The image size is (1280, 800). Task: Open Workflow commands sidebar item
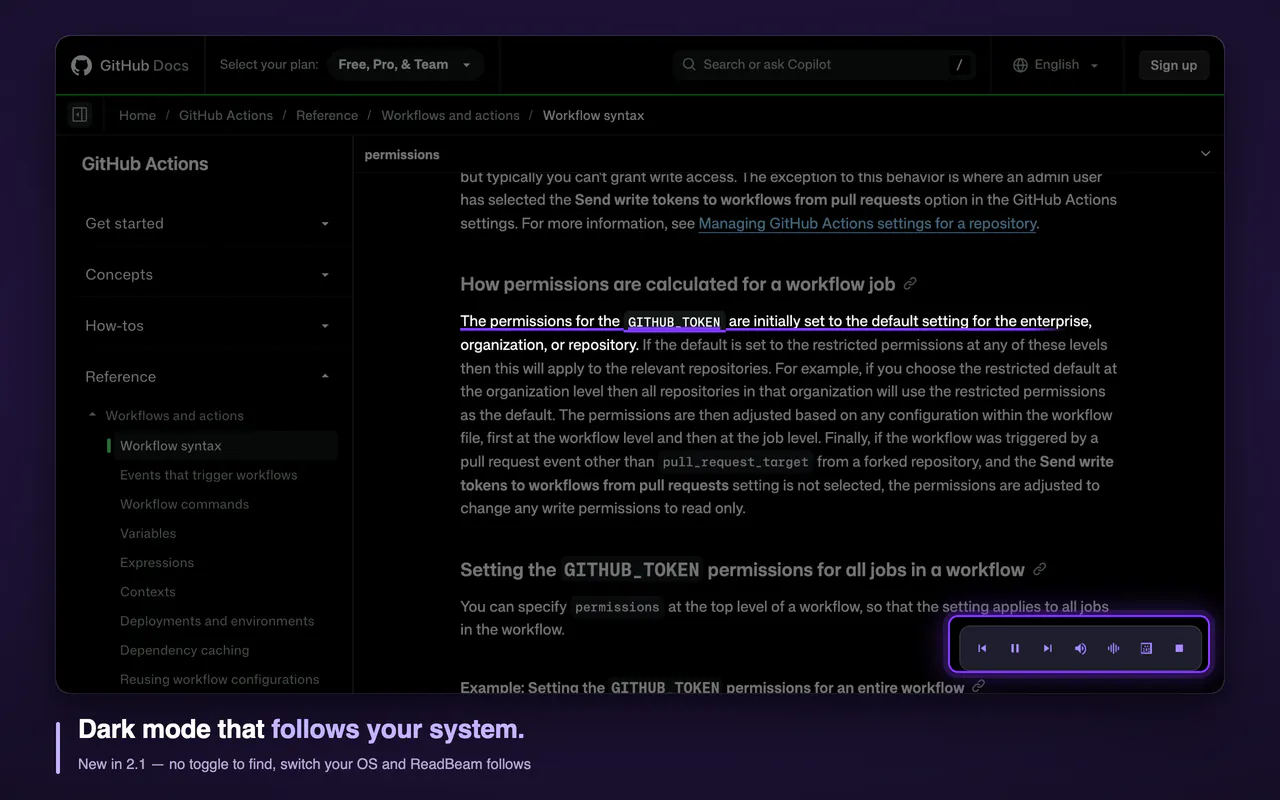click(185, 504)
